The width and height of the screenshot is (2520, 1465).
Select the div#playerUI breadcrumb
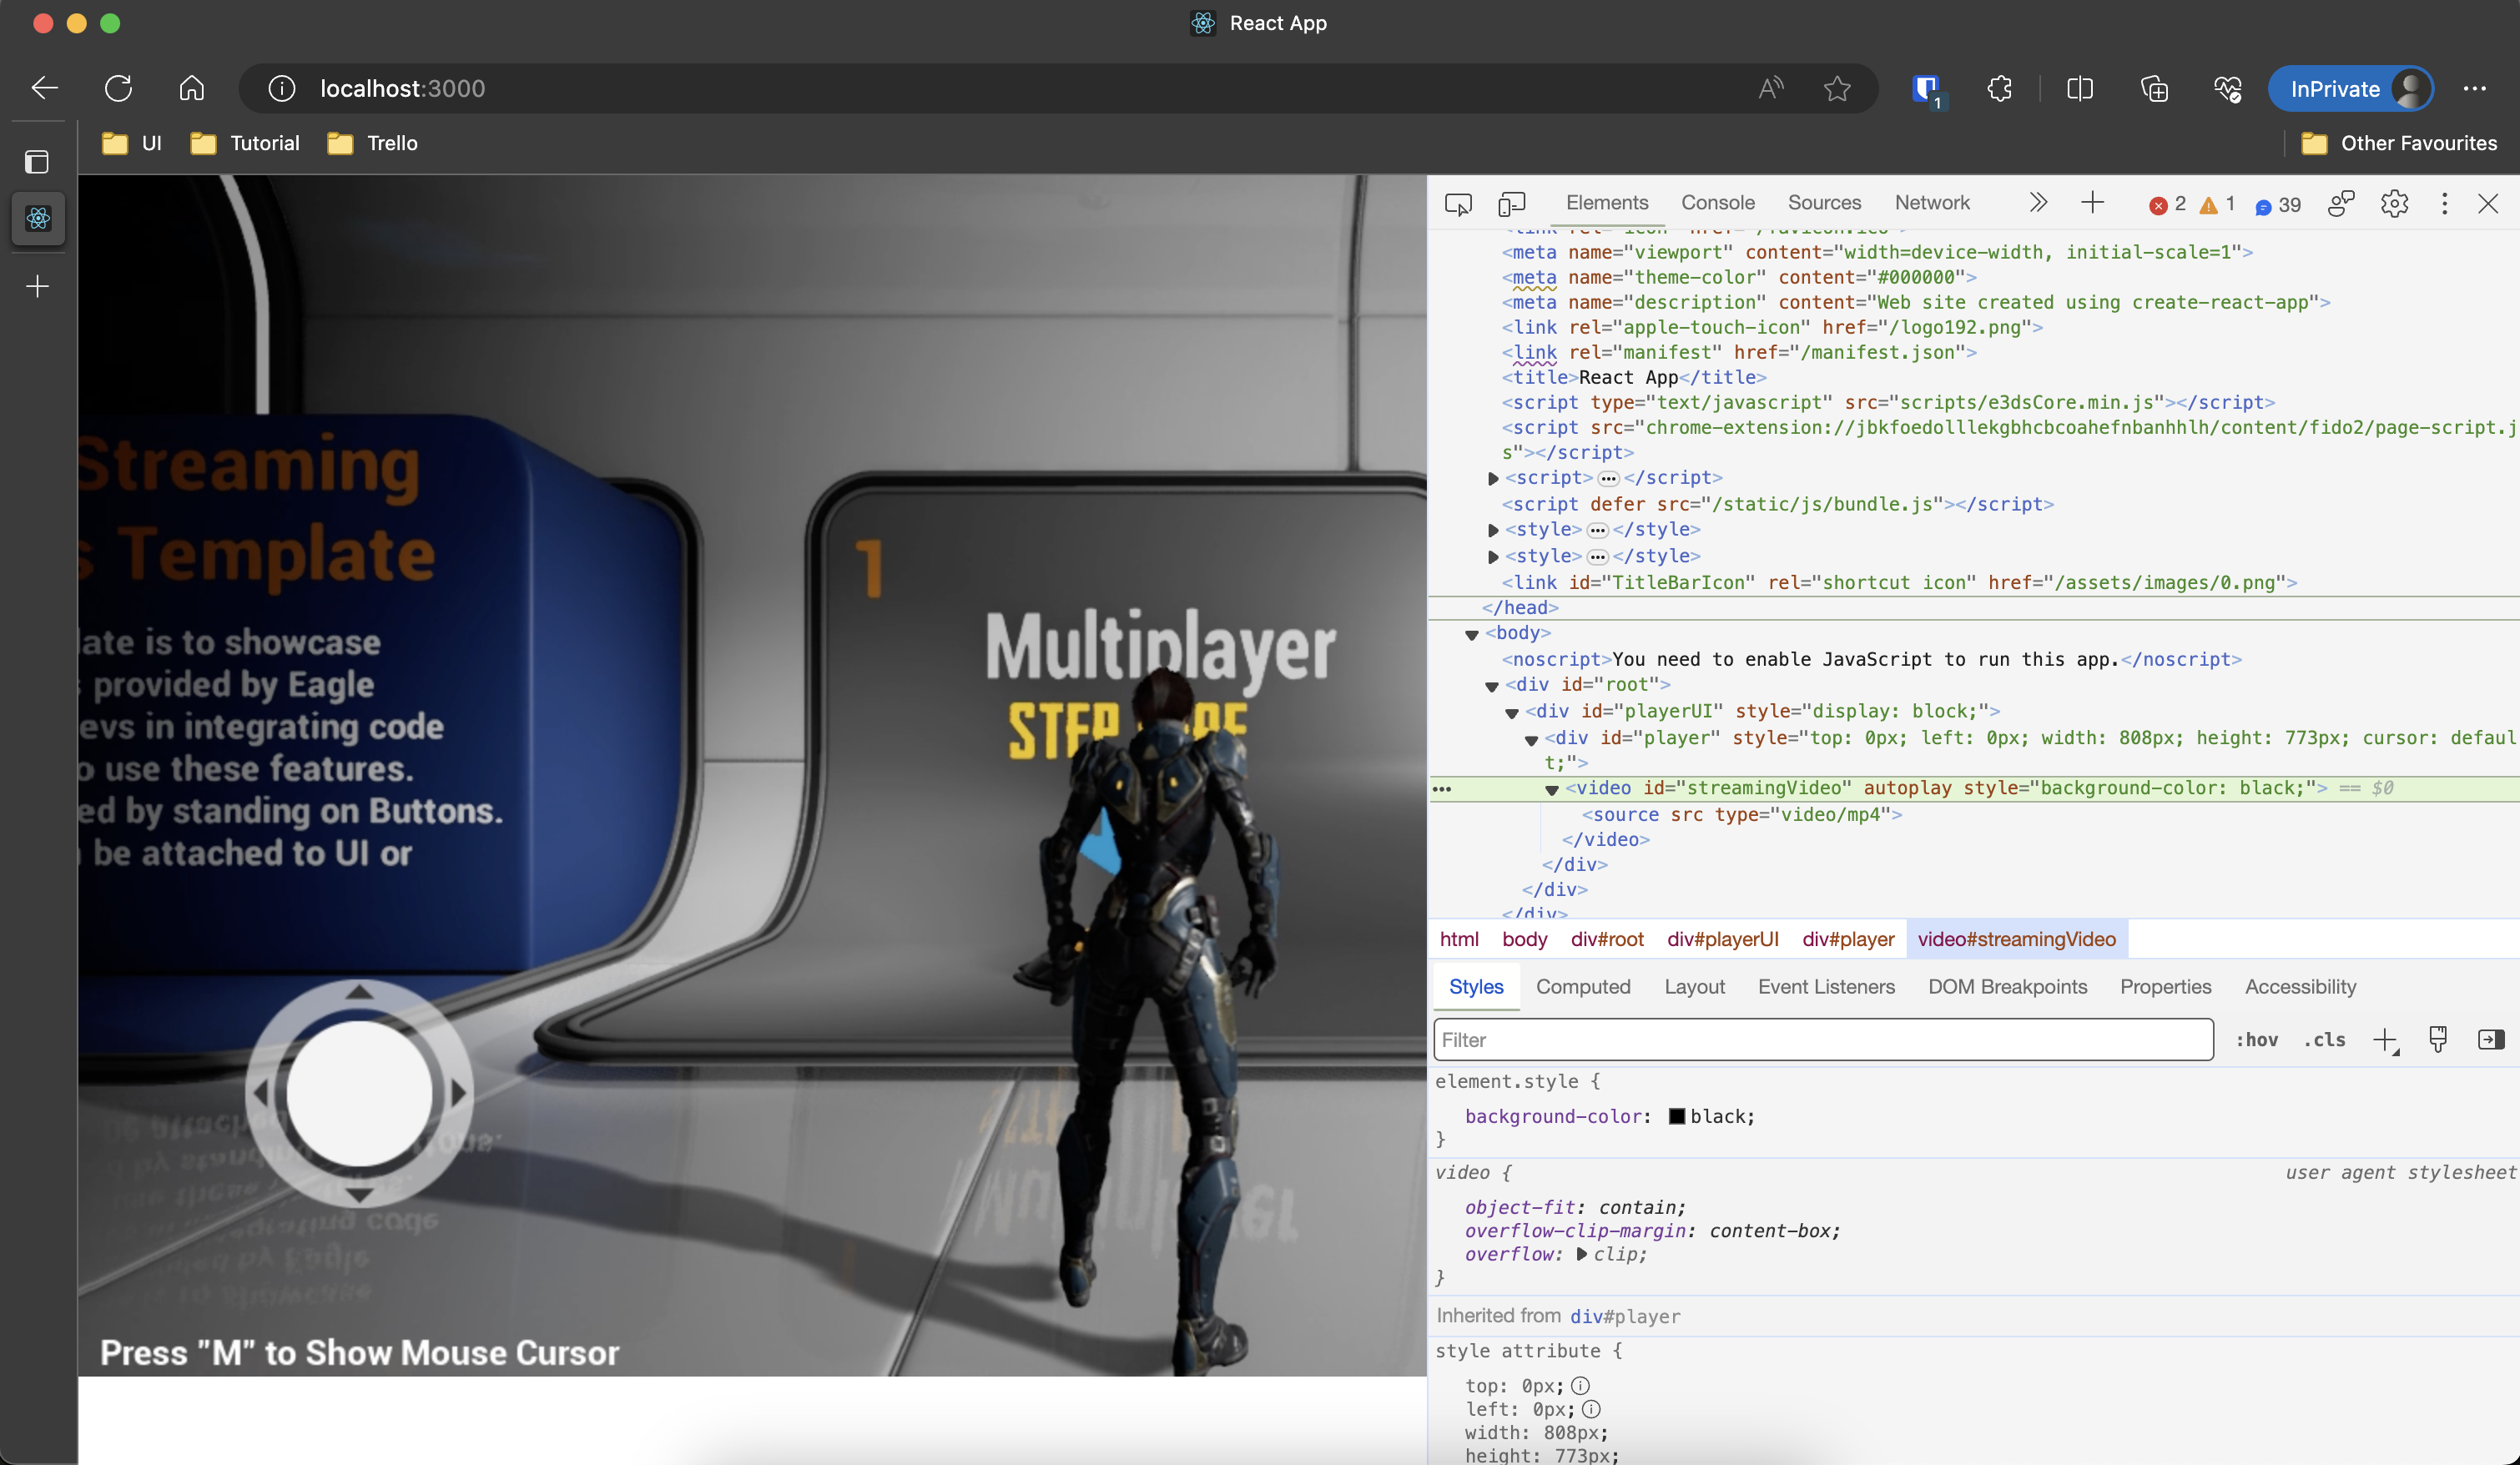tap(1722, 939)
